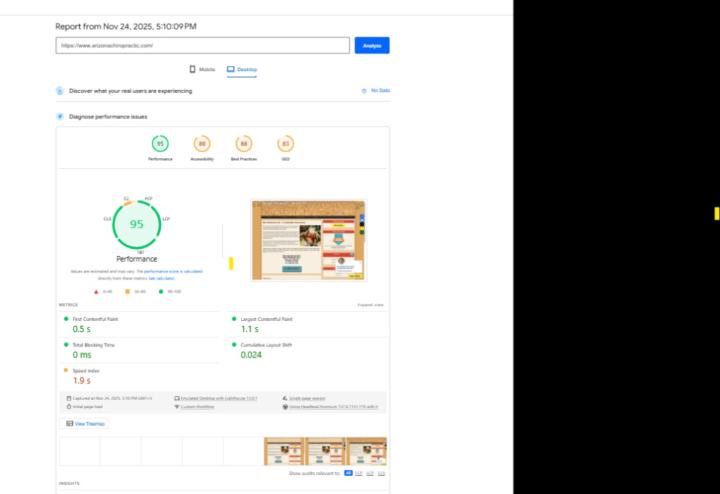Switch to the Mobile tab

pos(202,69)
